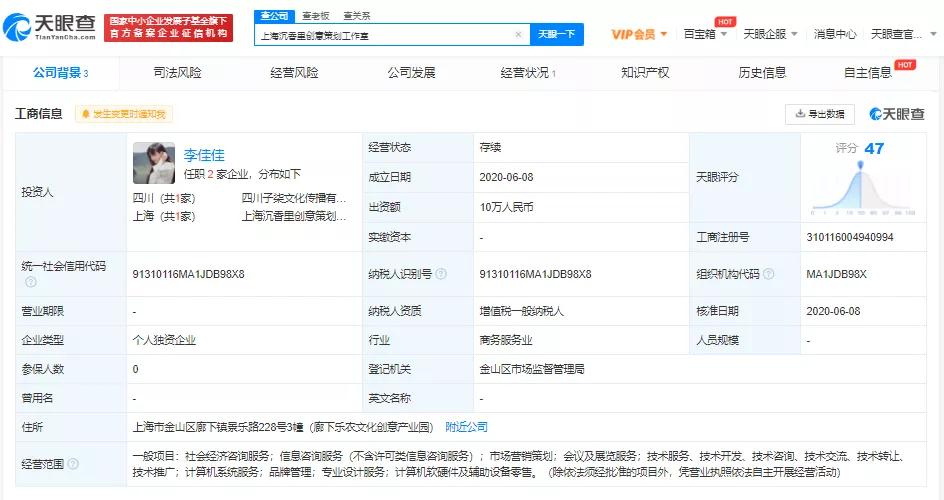Switch to 司法风险 tab
Viewport: 944px width, 500px height.
pyautogui.click(x=178, y=73)
